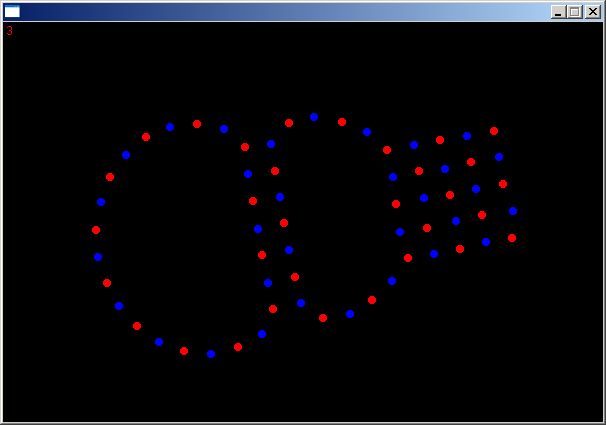Select red dot at grid's lower-left corner
This screenshot has height=425, width=606.
tap(408, 258)
